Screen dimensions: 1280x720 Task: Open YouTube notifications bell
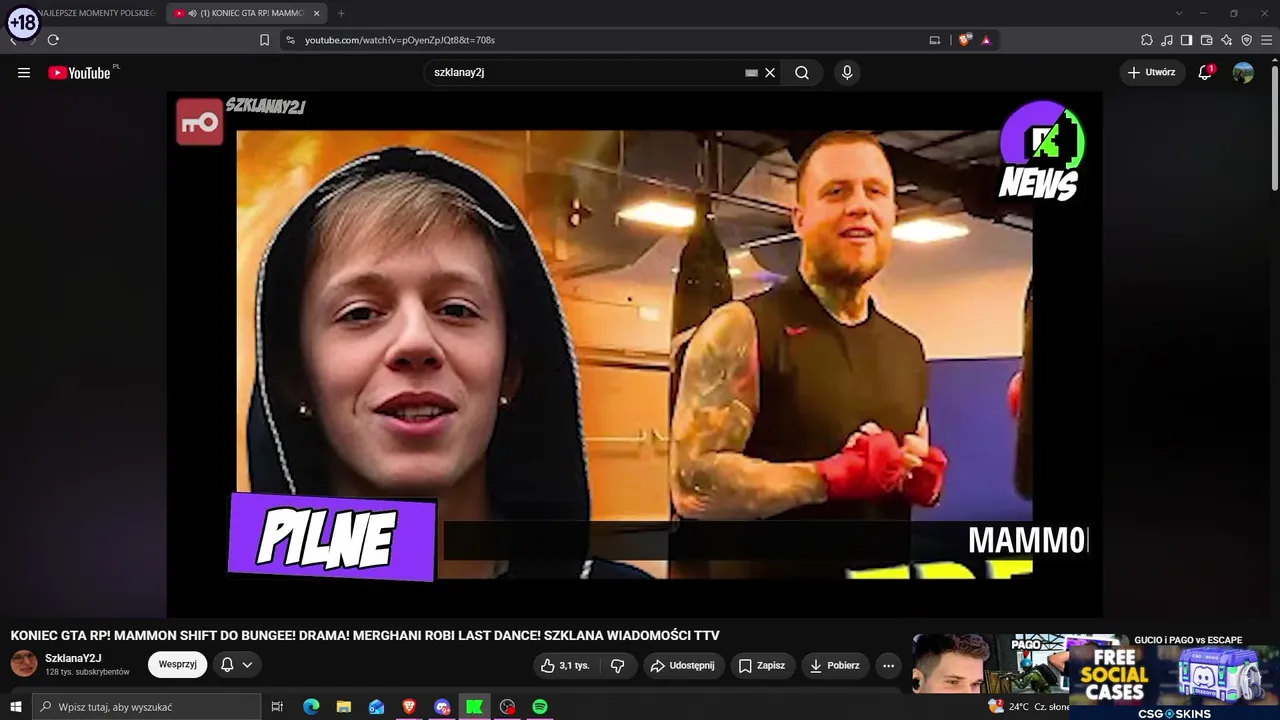click(1205, 73)
